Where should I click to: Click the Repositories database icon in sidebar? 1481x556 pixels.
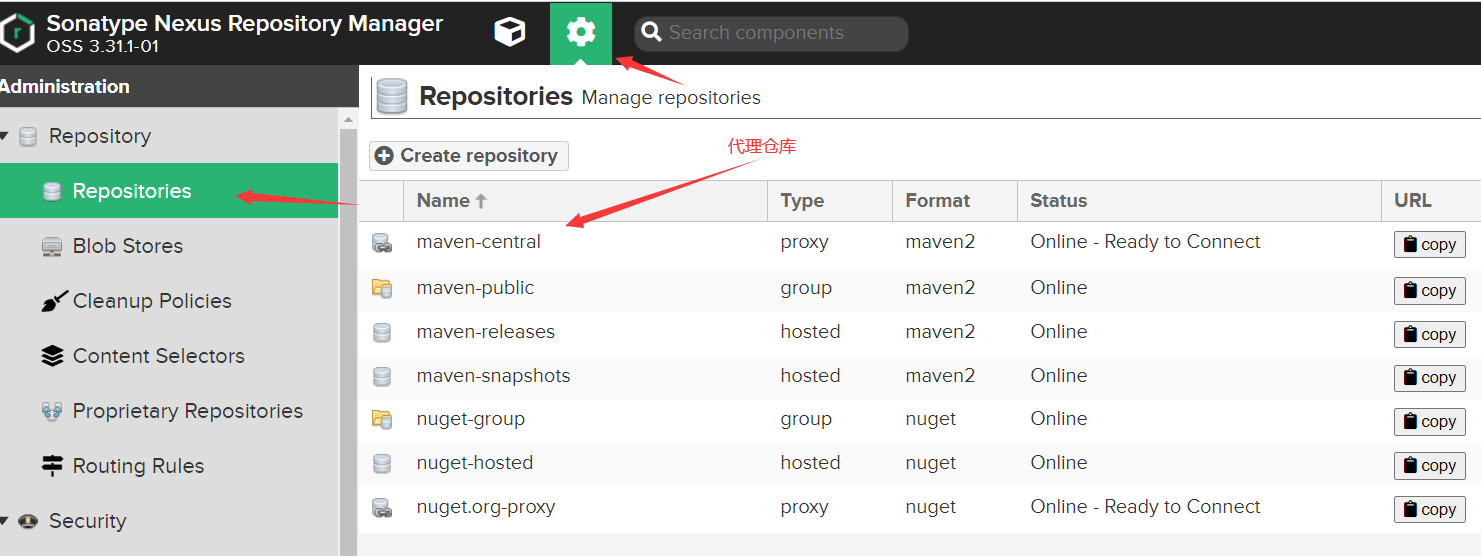pos(52,192)
